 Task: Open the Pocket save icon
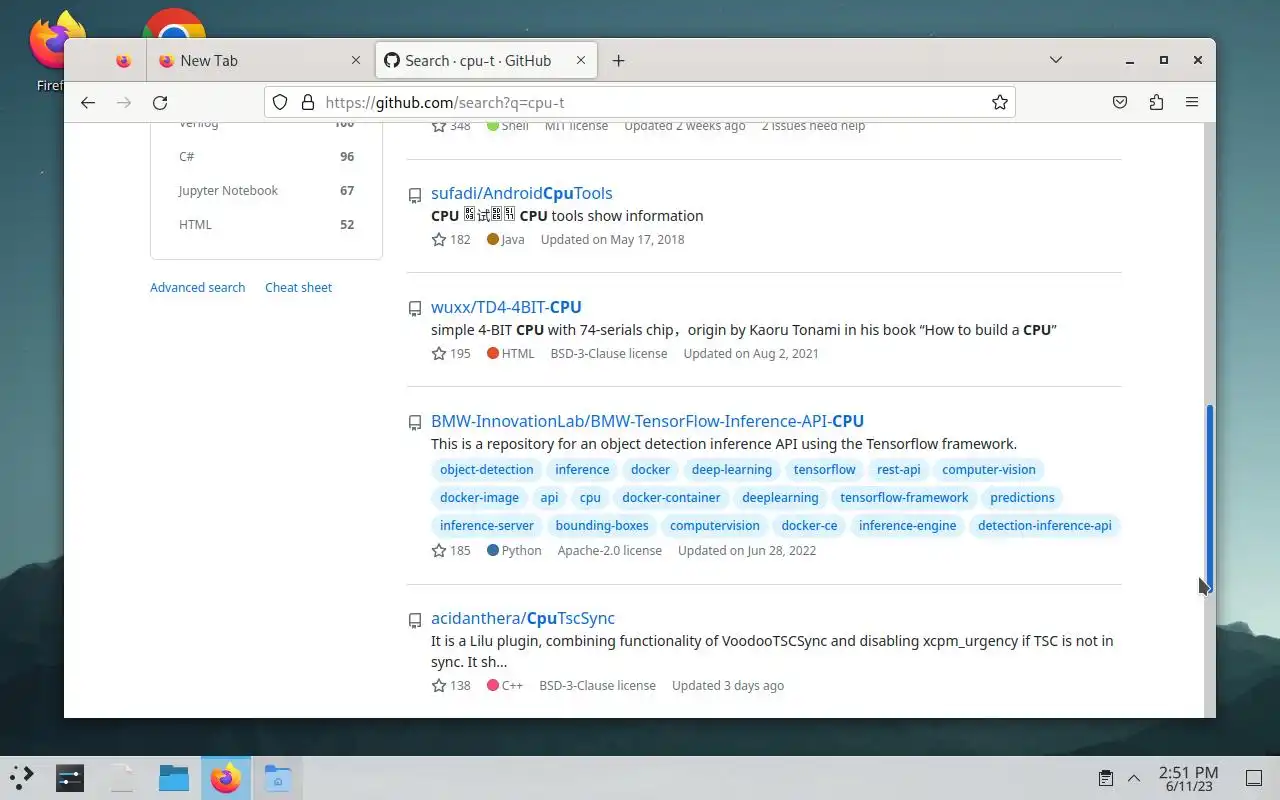(x=1120, y=102)
